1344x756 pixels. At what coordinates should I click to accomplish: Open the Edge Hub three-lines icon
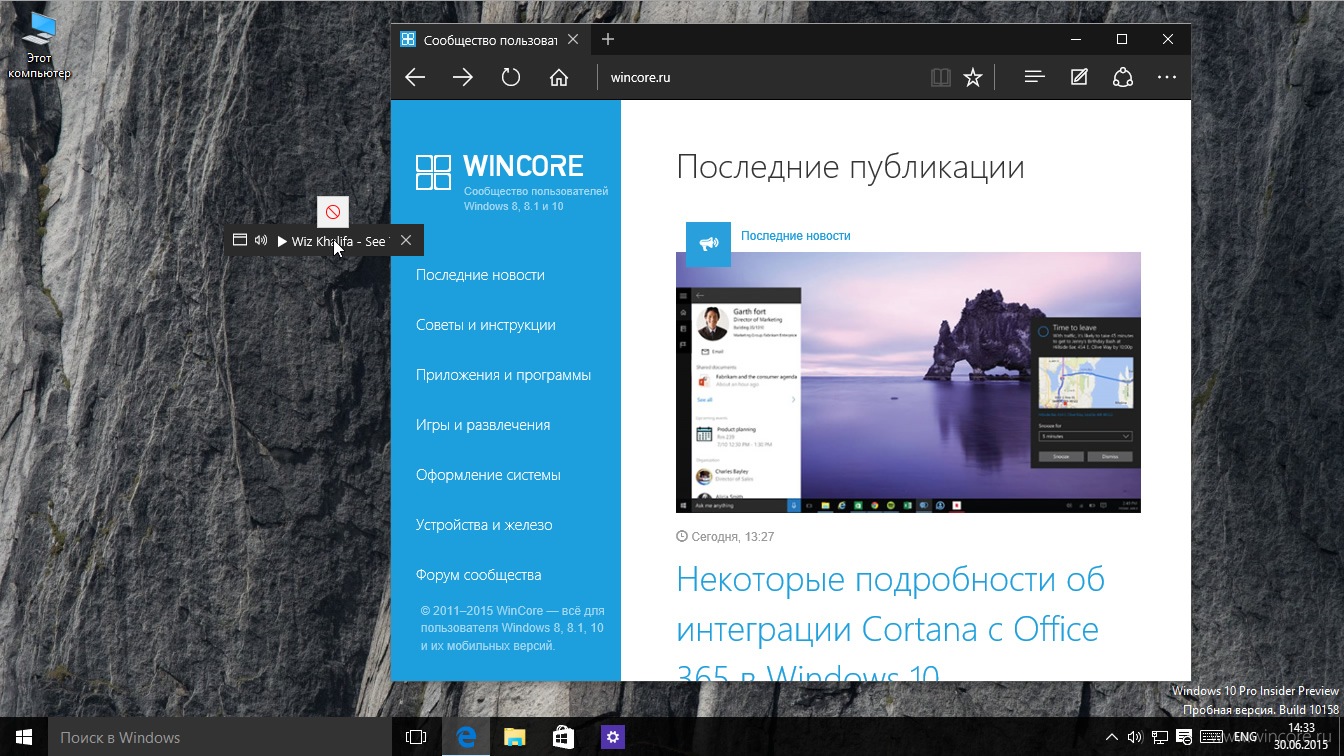coord(1035,77)
